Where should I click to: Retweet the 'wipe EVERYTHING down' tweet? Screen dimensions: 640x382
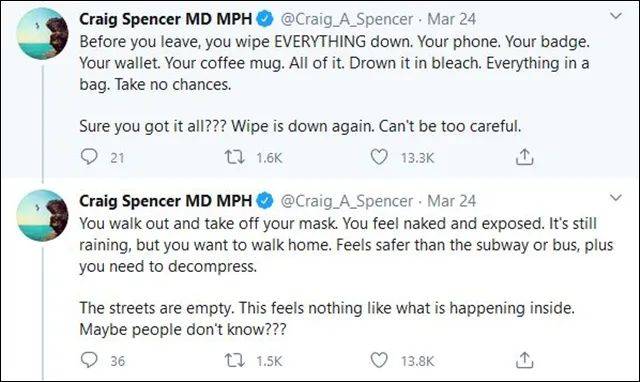[235, 157]
